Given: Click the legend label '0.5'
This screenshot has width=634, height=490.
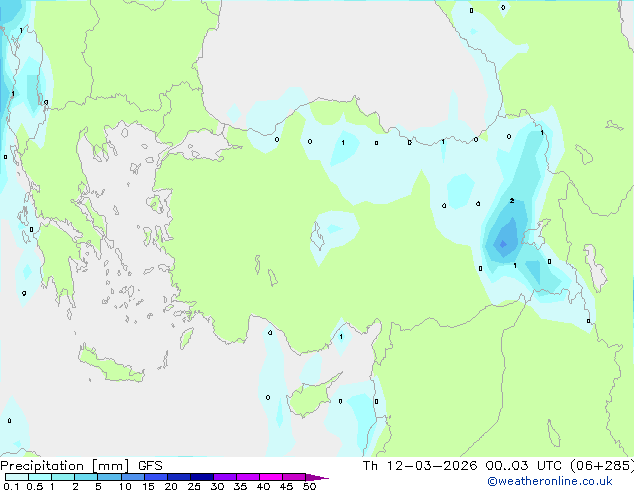Looking at the screenshot, I should coord(34,486).
